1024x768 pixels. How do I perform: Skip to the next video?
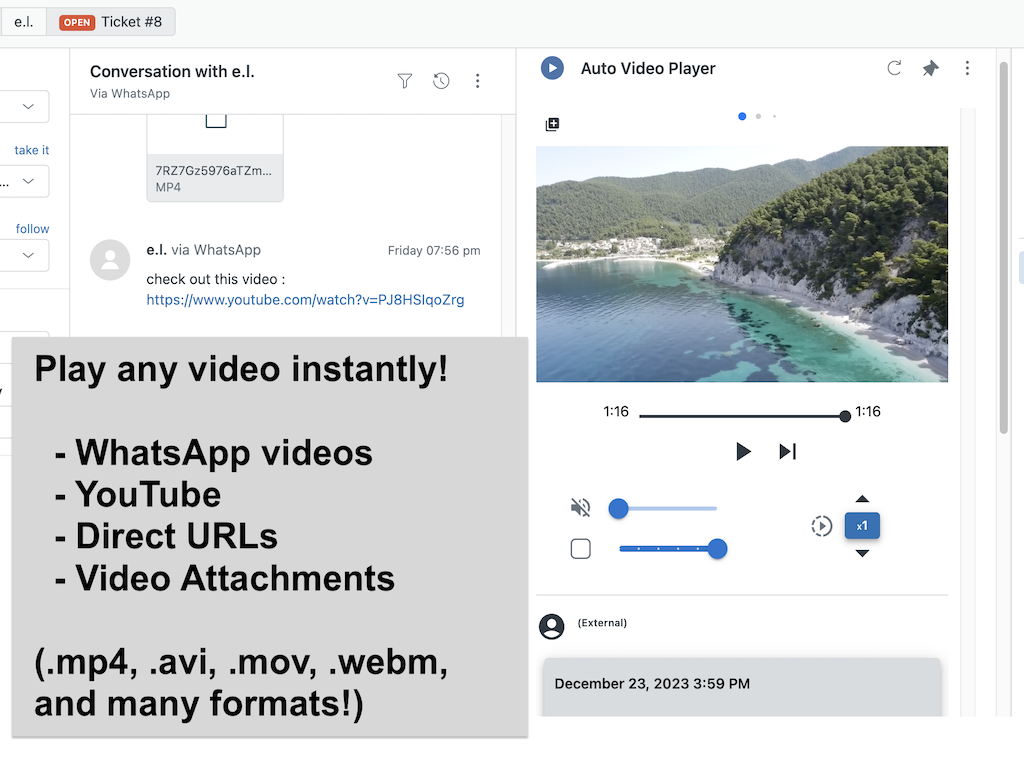788,451
